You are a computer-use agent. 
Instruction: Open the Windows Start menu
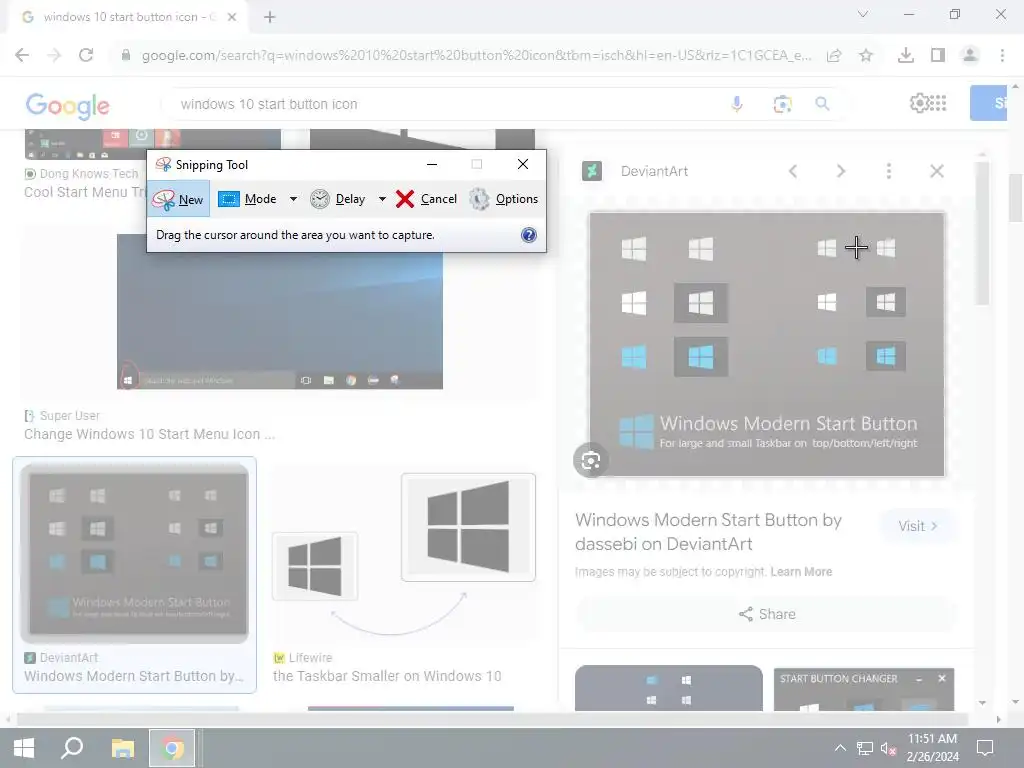coord(24,748)
